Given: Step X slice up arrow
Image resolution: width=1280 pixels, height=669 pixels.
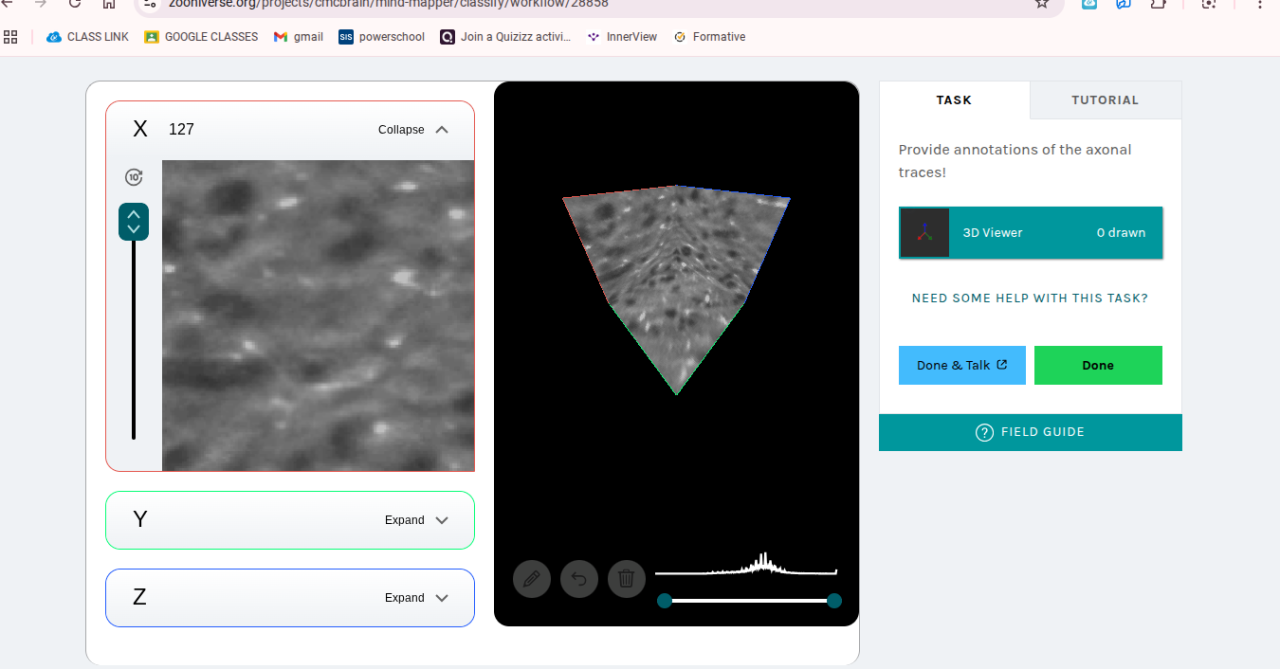Looking at the screenshot, I should click(x=134, y=214).
